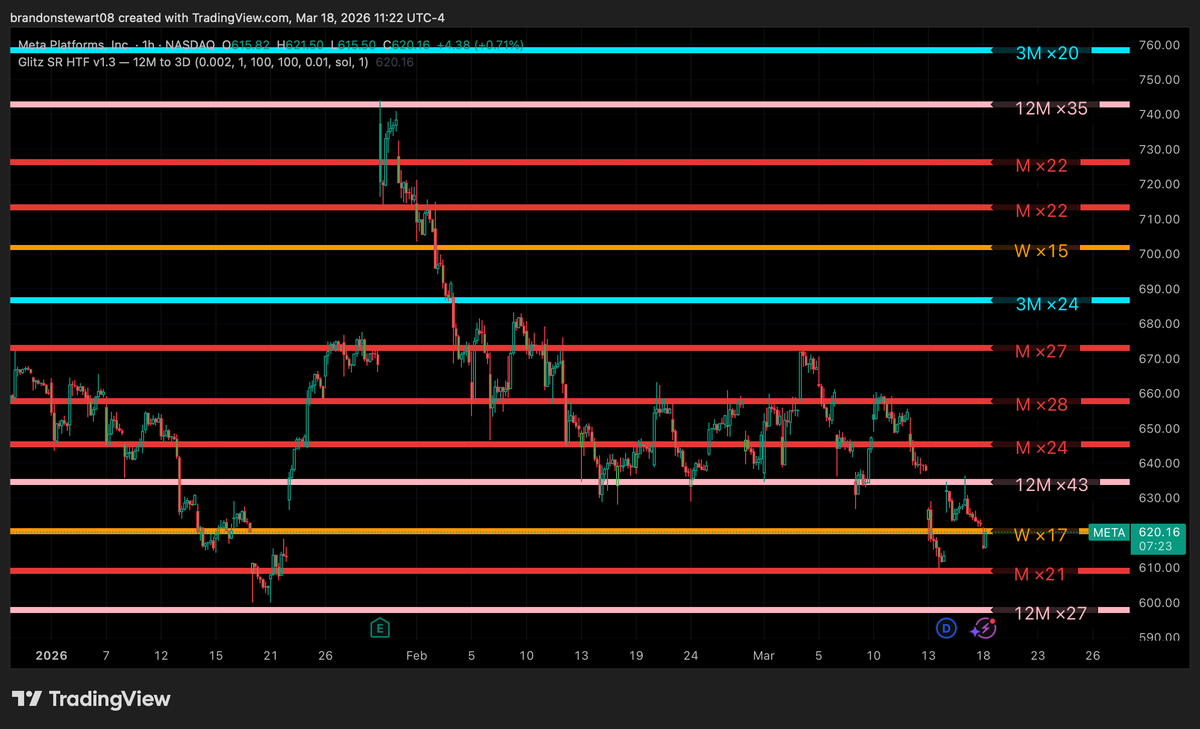Click the 'Feb' label on time axis

417,656
